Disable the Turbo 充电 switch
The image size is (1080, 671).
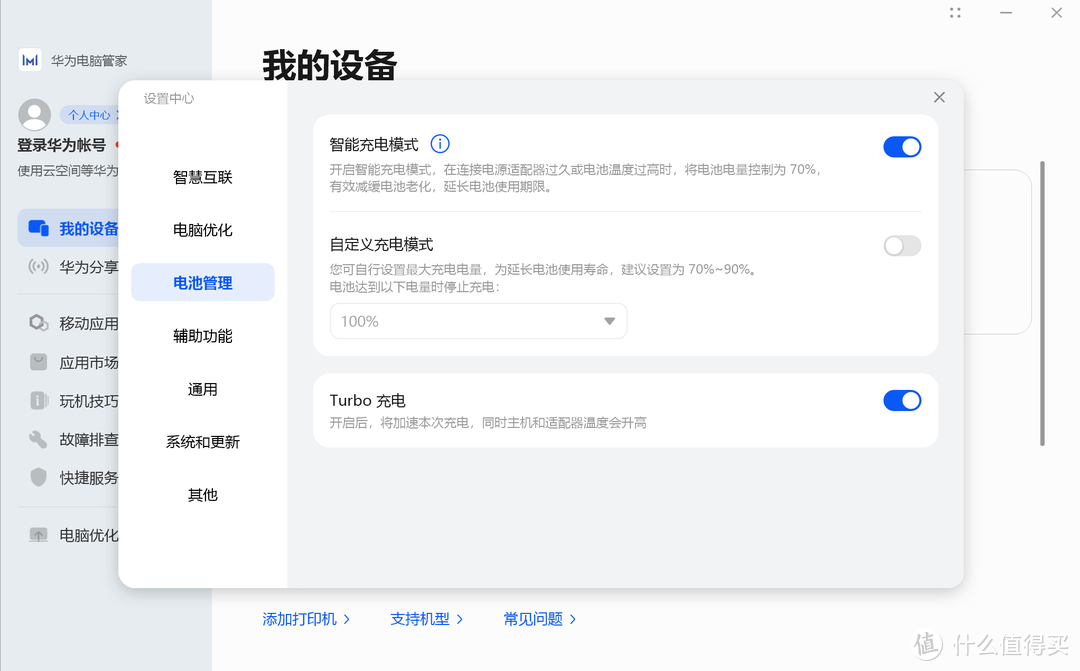(902, 400)
